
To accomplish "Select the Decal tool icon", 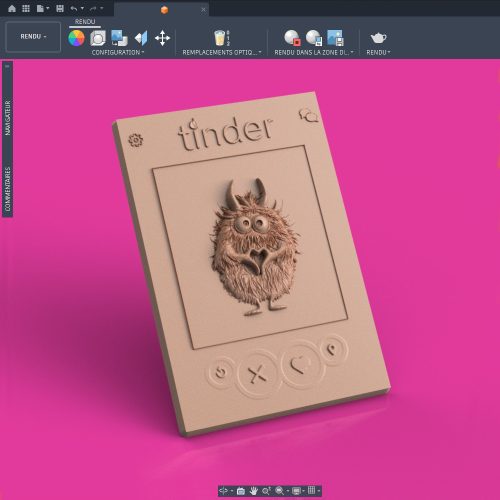I will 119,38.
